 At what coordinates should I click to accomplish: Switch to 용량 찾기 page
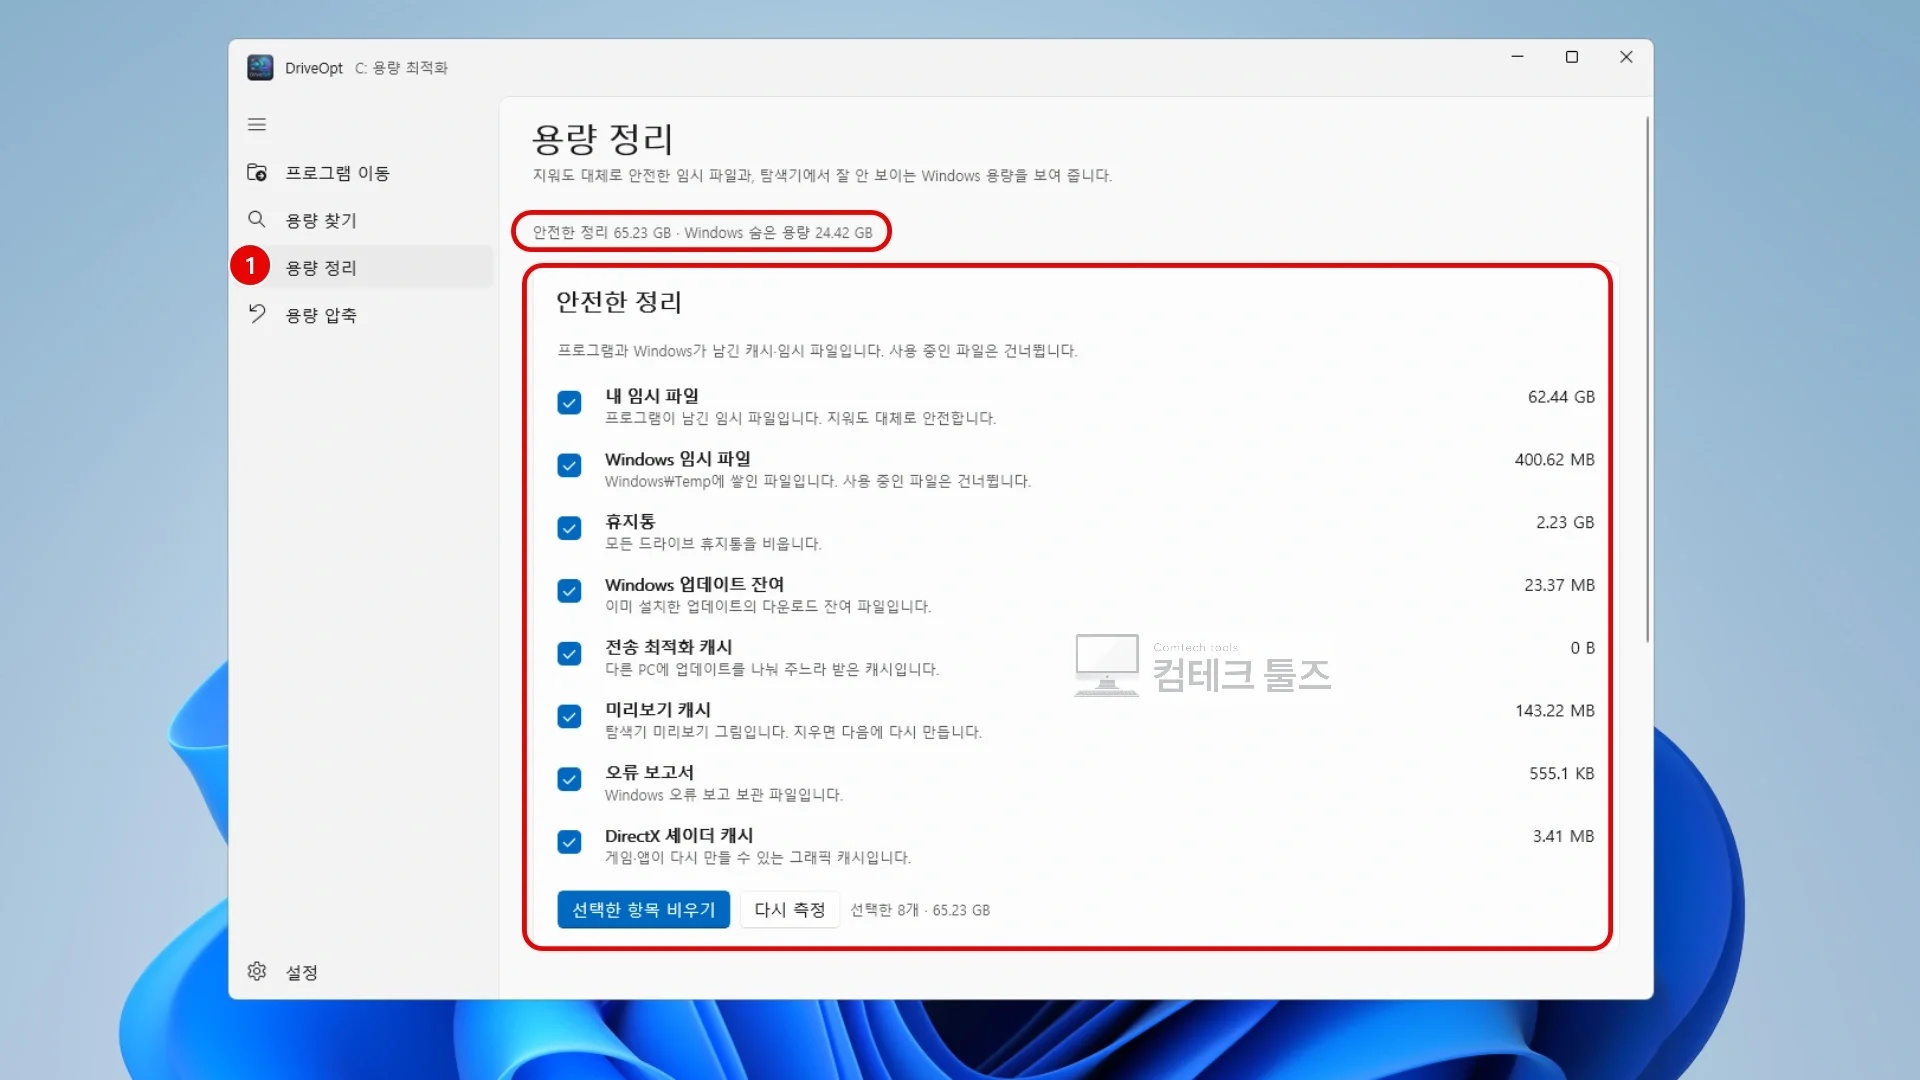[365, 220]
